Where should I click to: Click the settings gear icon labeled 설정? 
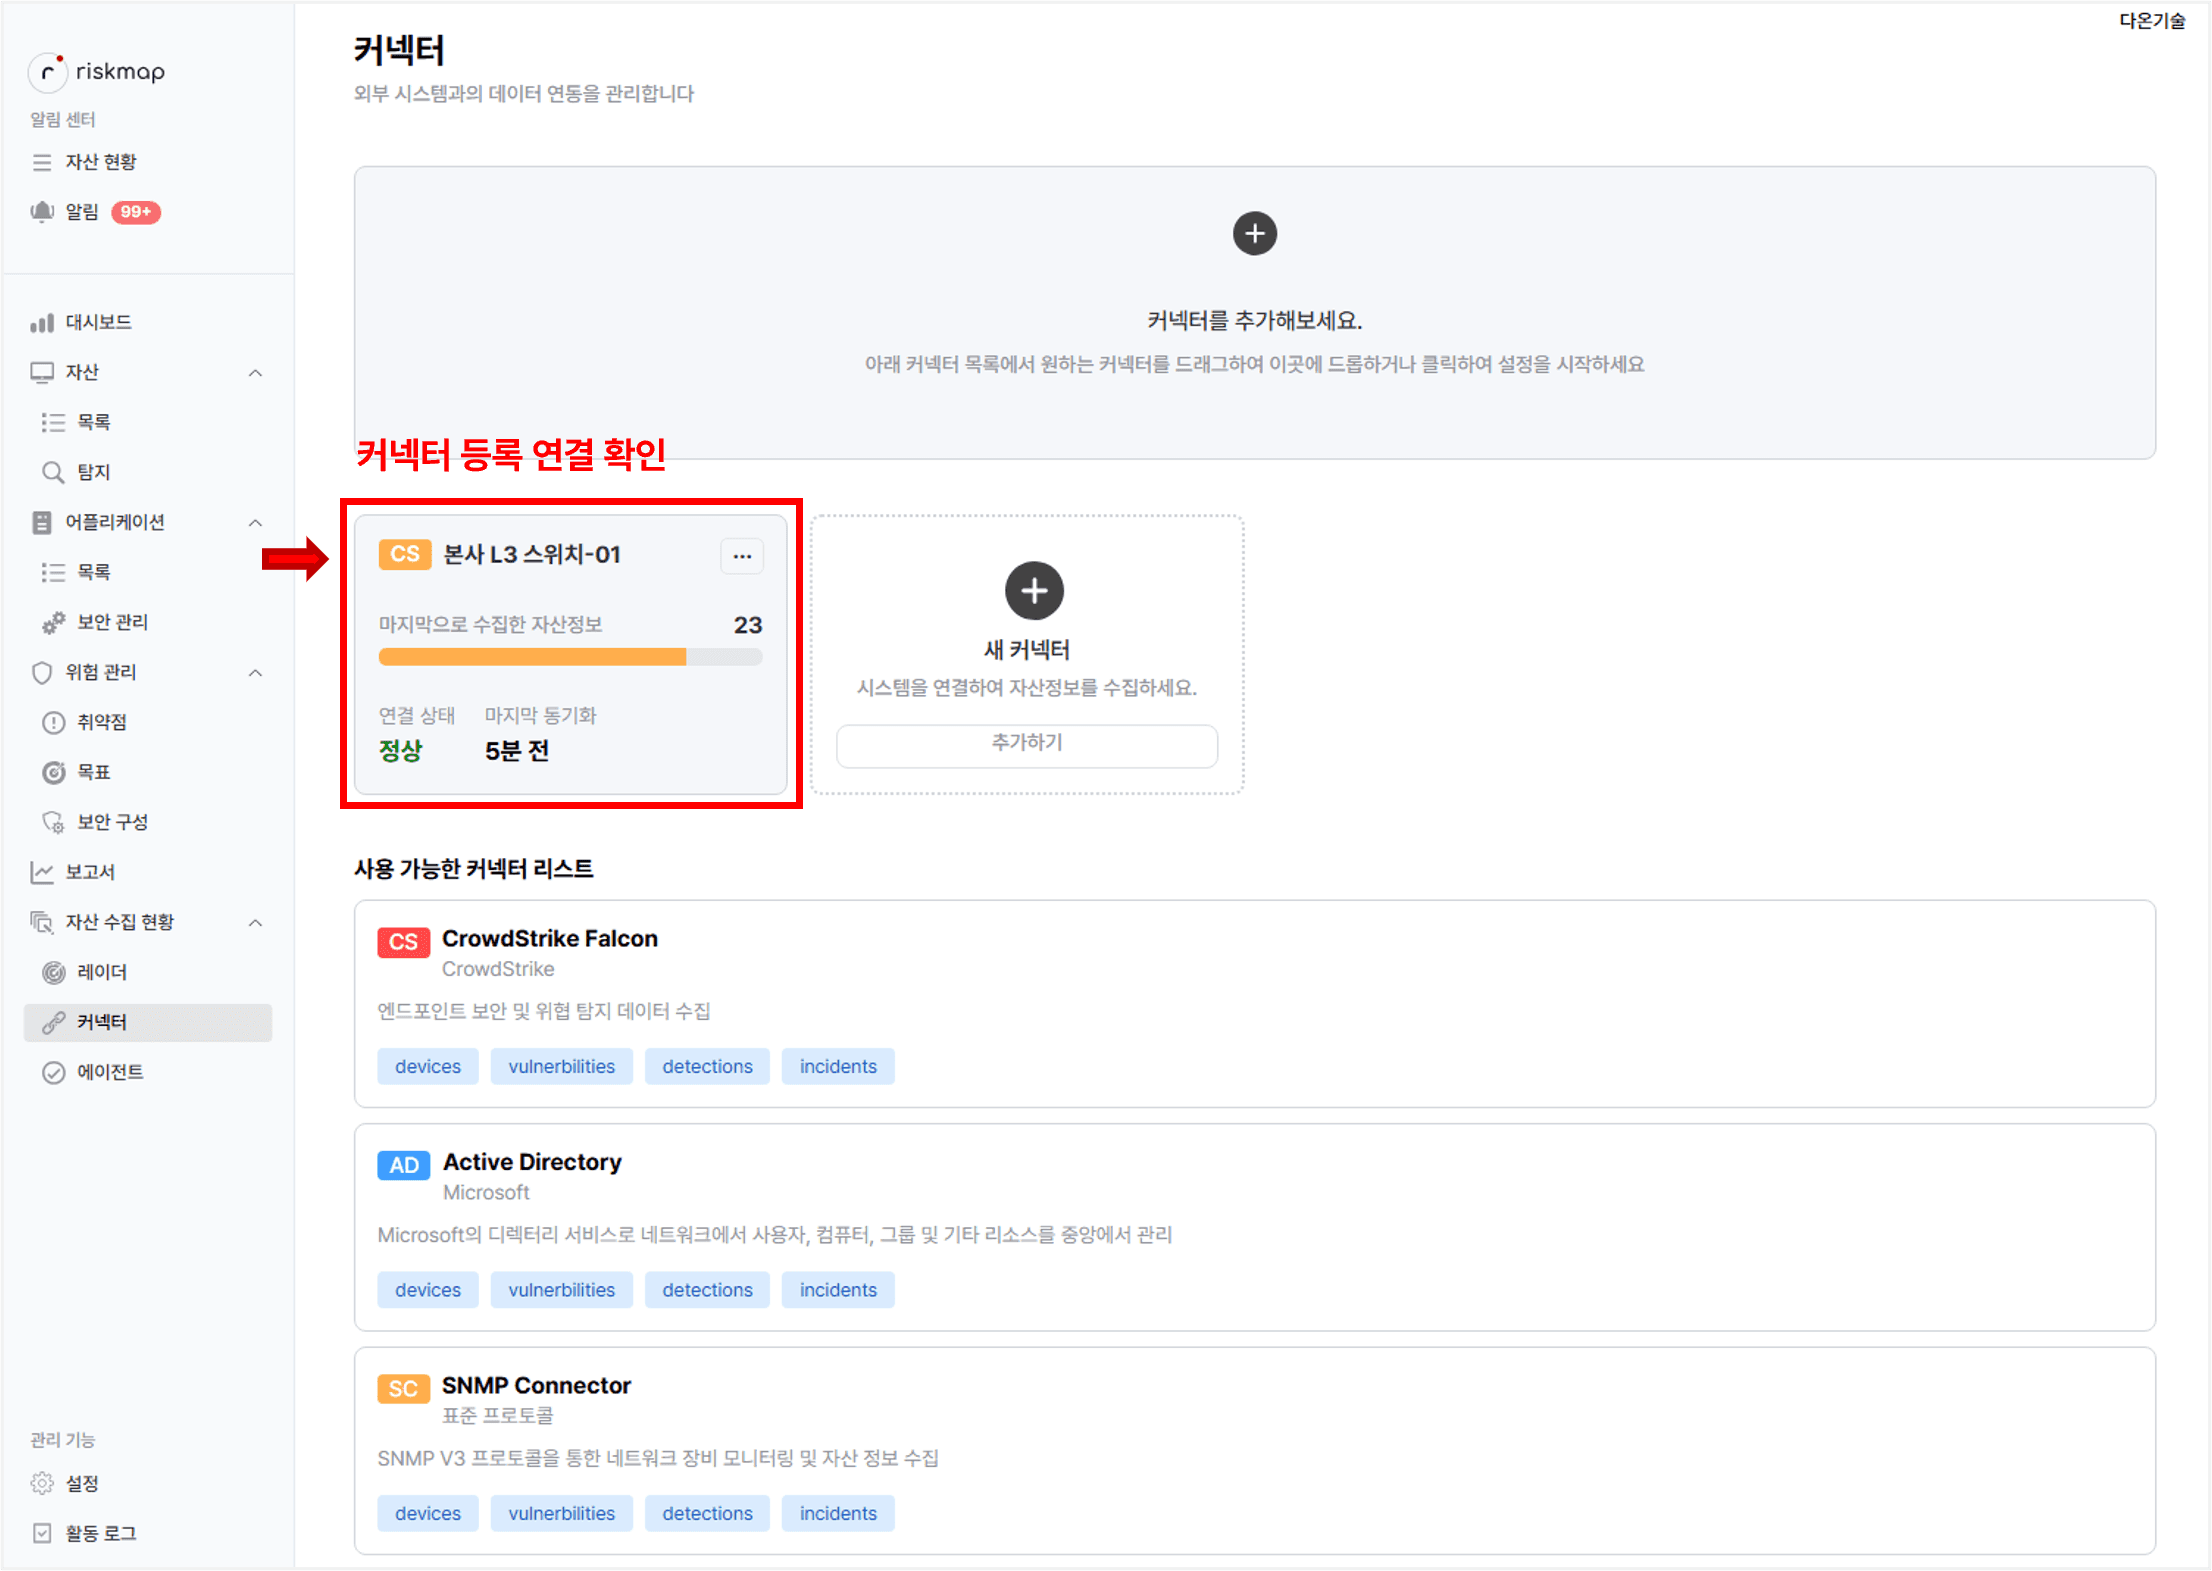click(42, 1483)
